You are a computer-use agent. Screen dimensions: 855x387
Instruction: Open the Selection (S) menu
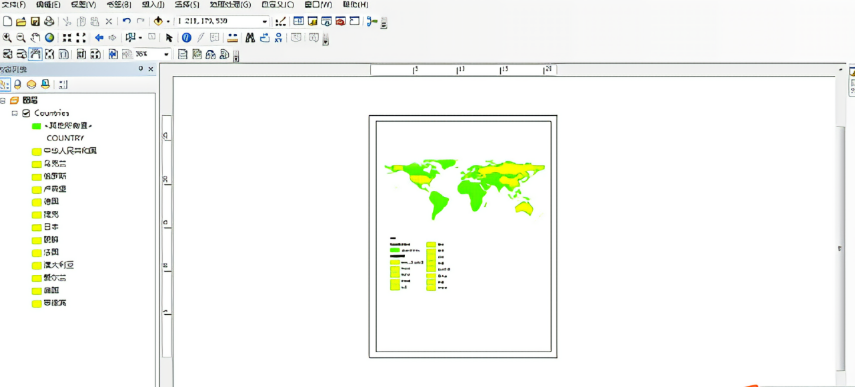[187, 4]
